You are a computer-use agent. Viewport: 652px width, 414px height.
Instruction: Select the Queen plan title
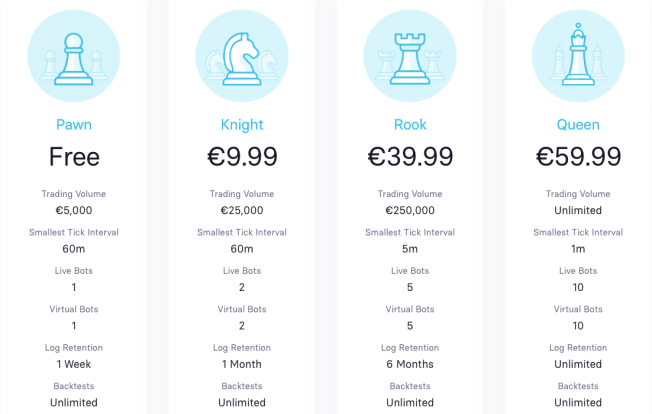[x=578, y=124]
